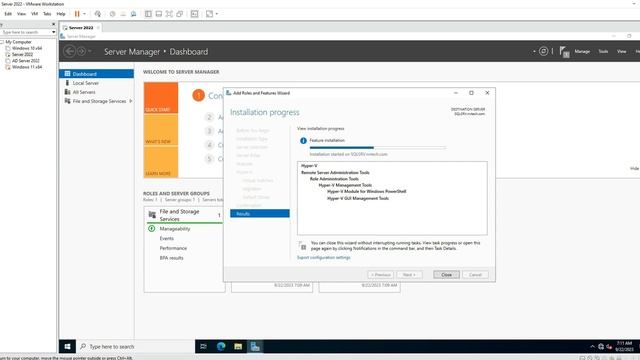Open the notifications flag icon

564,52
